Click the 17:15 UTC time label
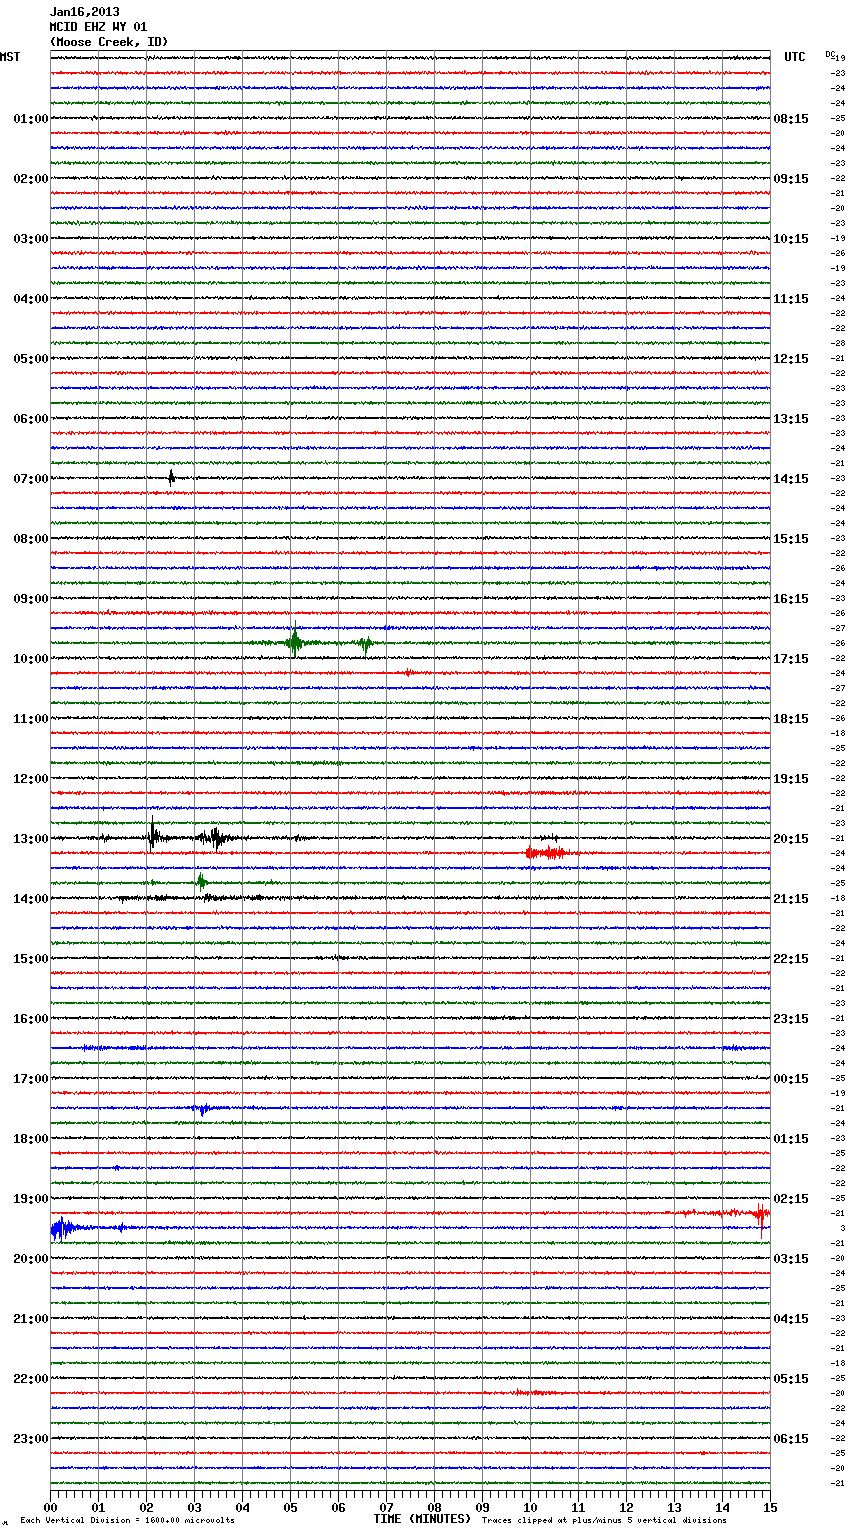Screen dimensions: 850x1534 [791, 659]
